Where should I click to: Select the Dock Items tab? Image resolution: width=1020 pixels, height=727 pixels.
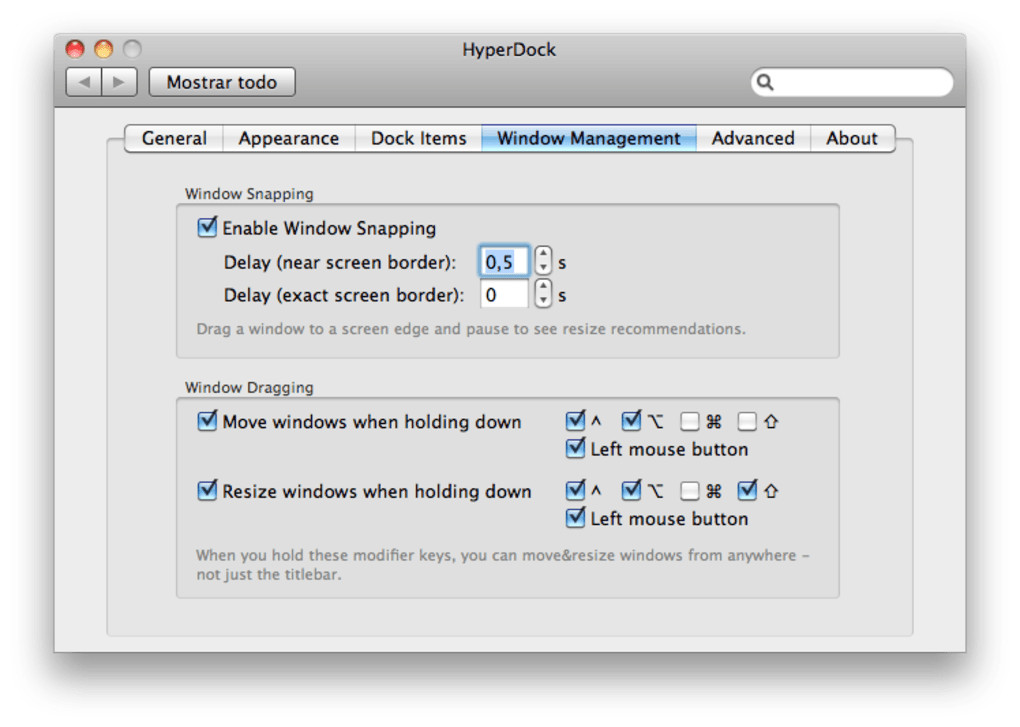pos(418,139)
